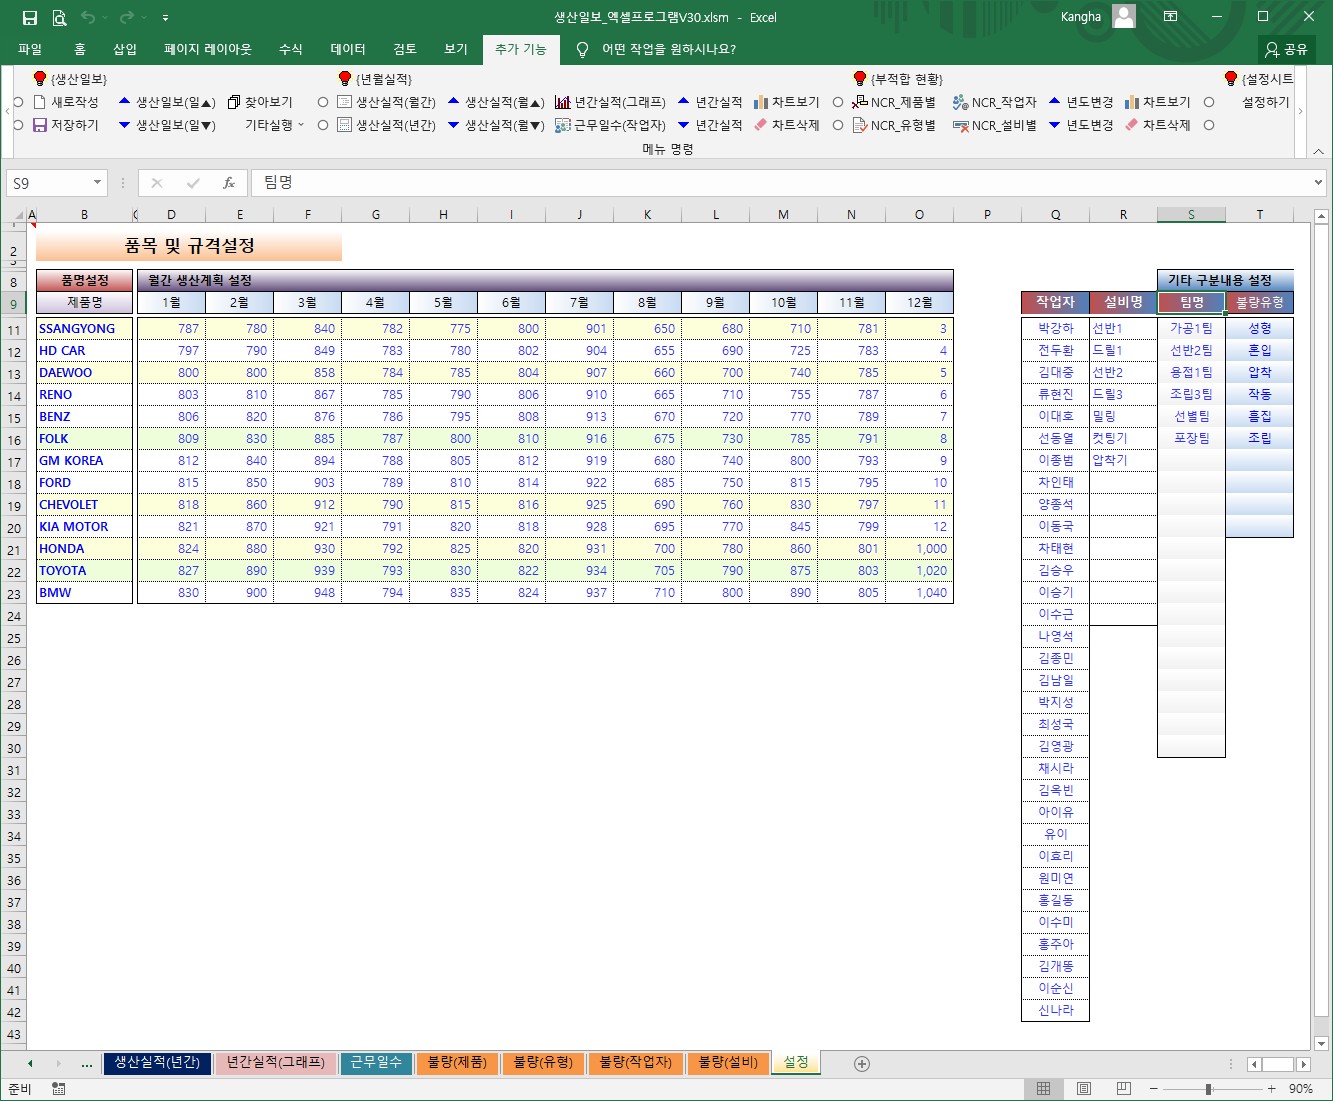Image resolution: width=1333 pixels, height=1101 pixels.
Task: Click the Save icon in quick access toolbar
Action: coord(30,18)
